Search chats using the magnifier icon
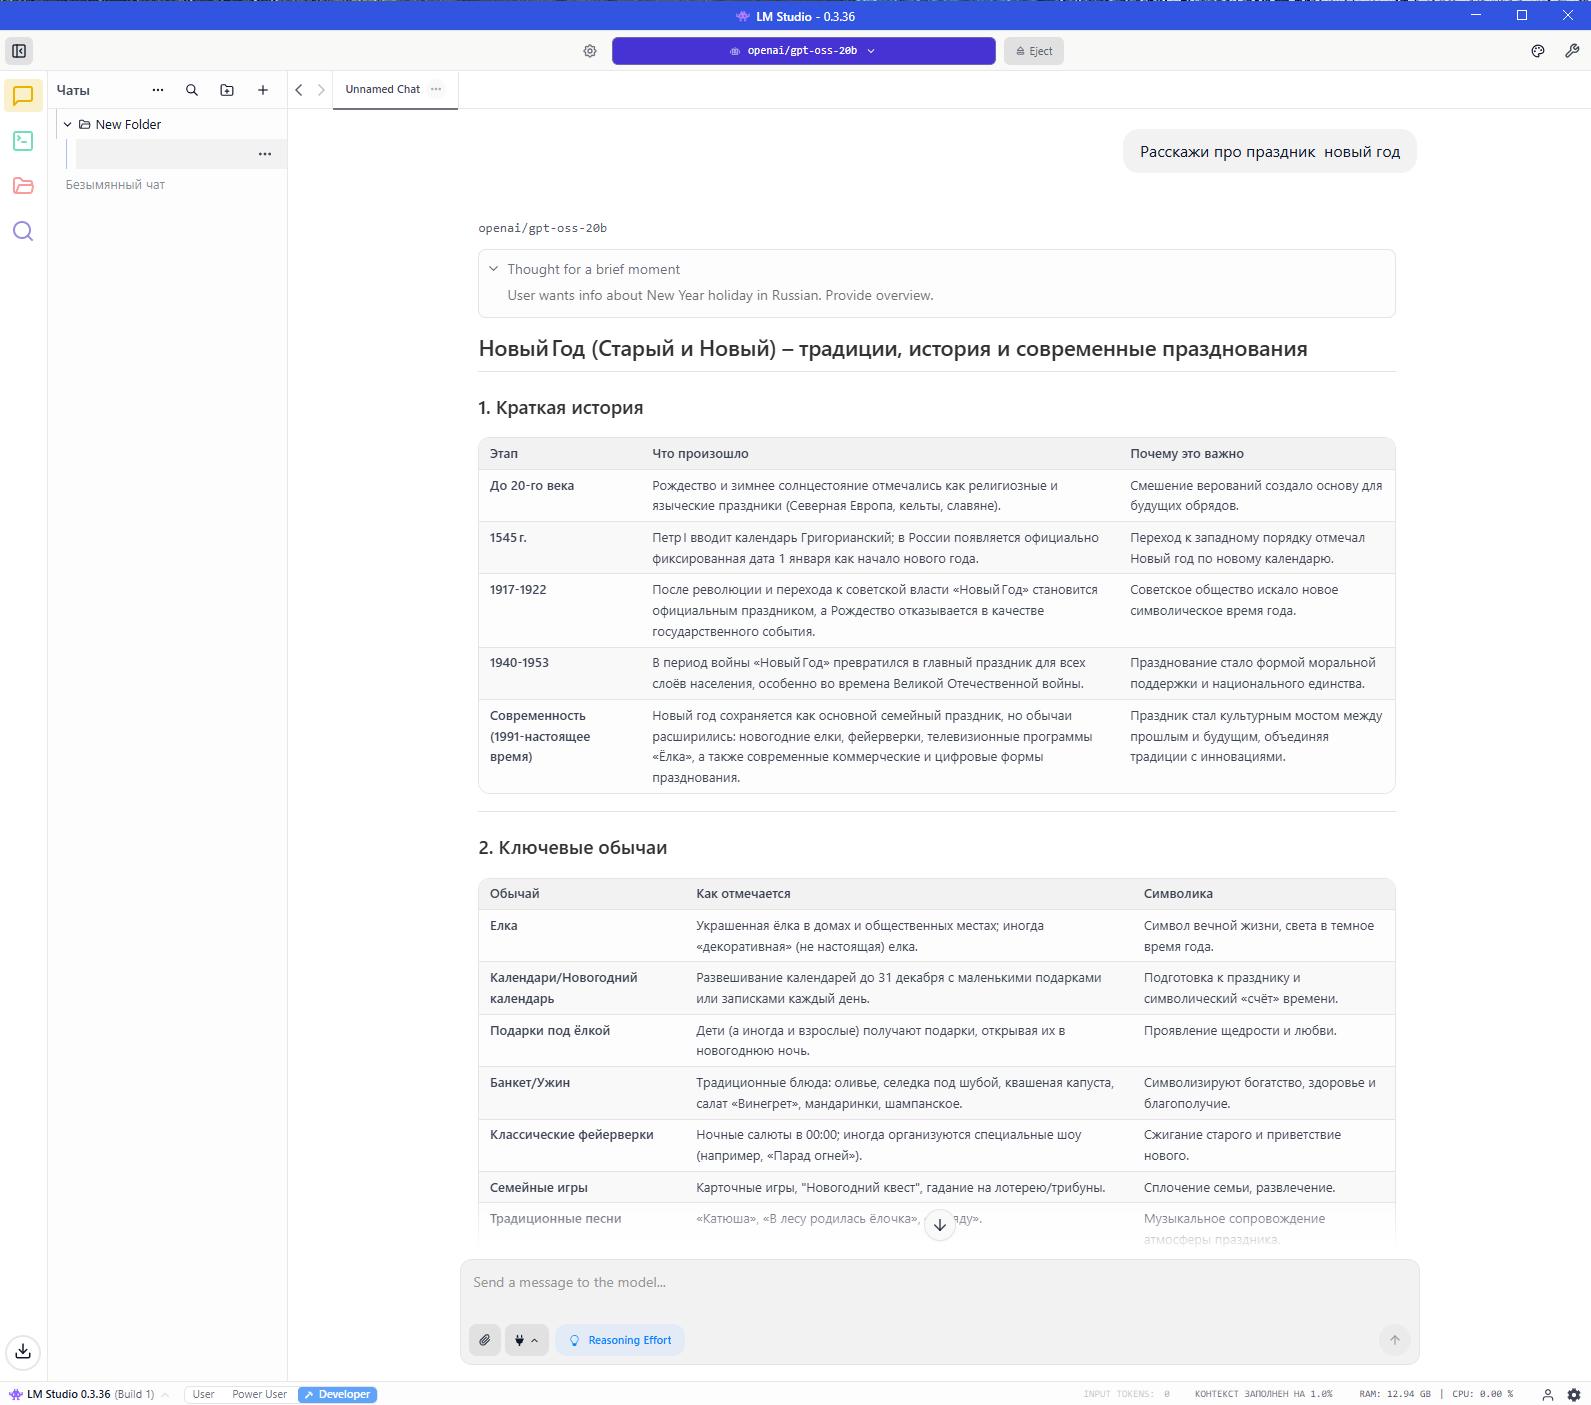This screenshot has height=1405, width=1591. tap(192, 90)
